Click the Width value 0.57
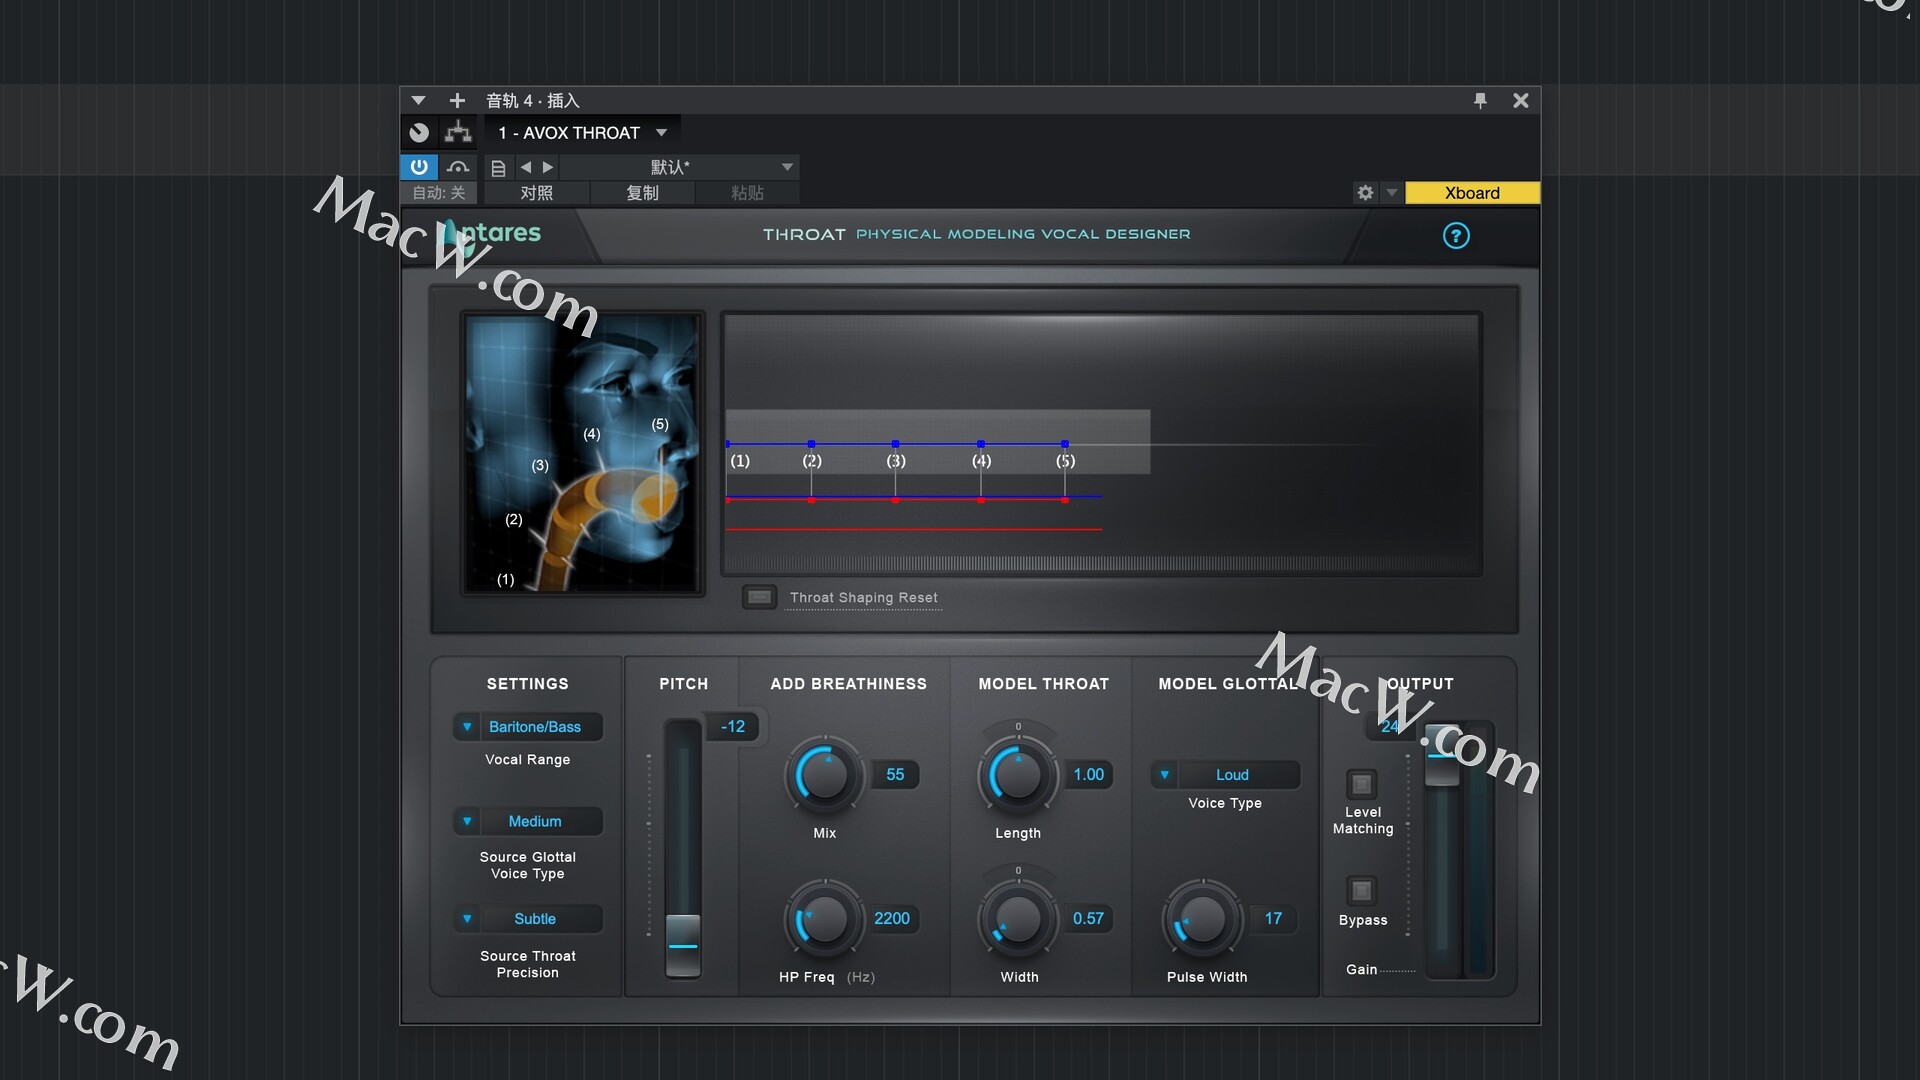The height and width of the screenshot is (1080, 1920). (x=1089, y=919)
